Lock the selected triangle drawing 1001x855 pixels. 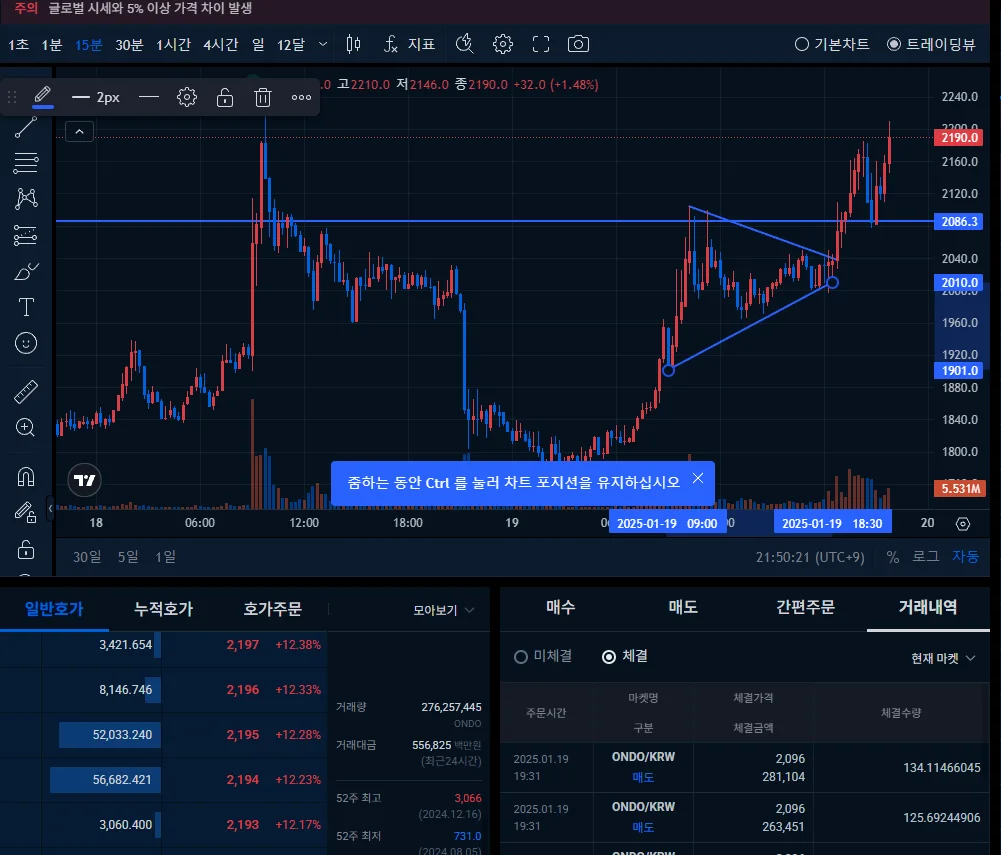click(x=225, y=97)
